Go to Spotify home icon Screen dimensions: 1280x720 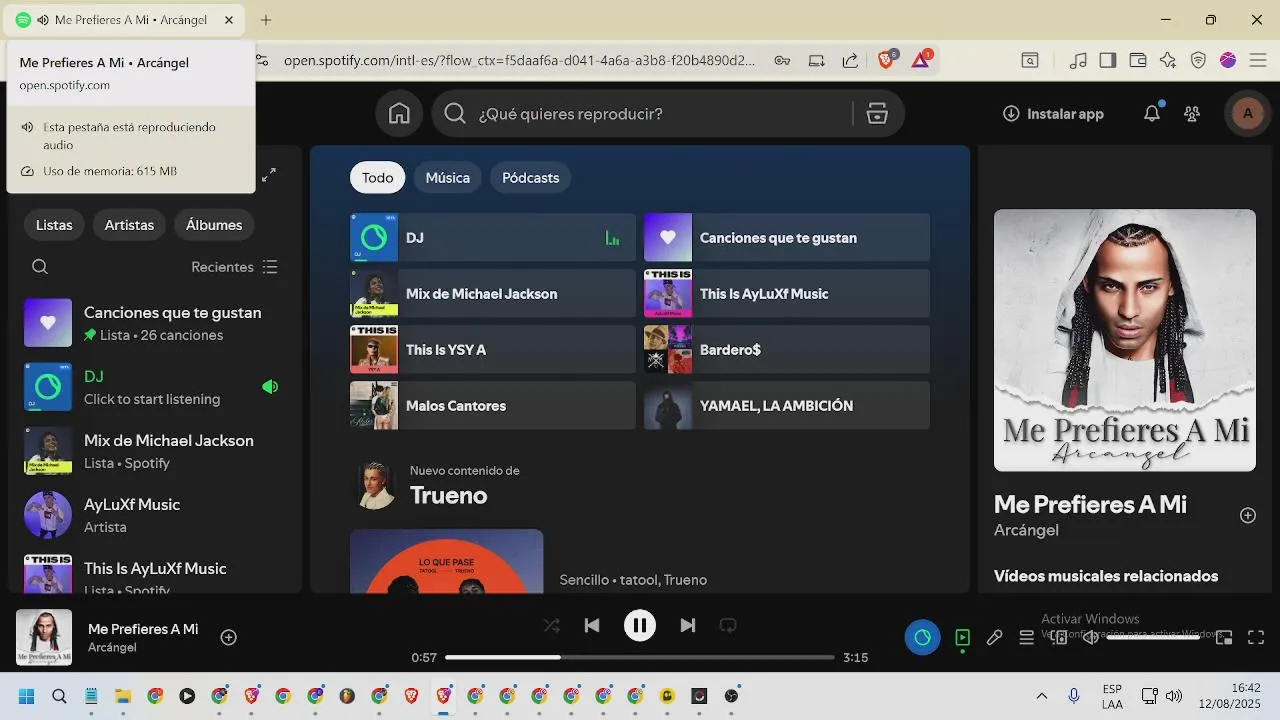tap(399, 114)
